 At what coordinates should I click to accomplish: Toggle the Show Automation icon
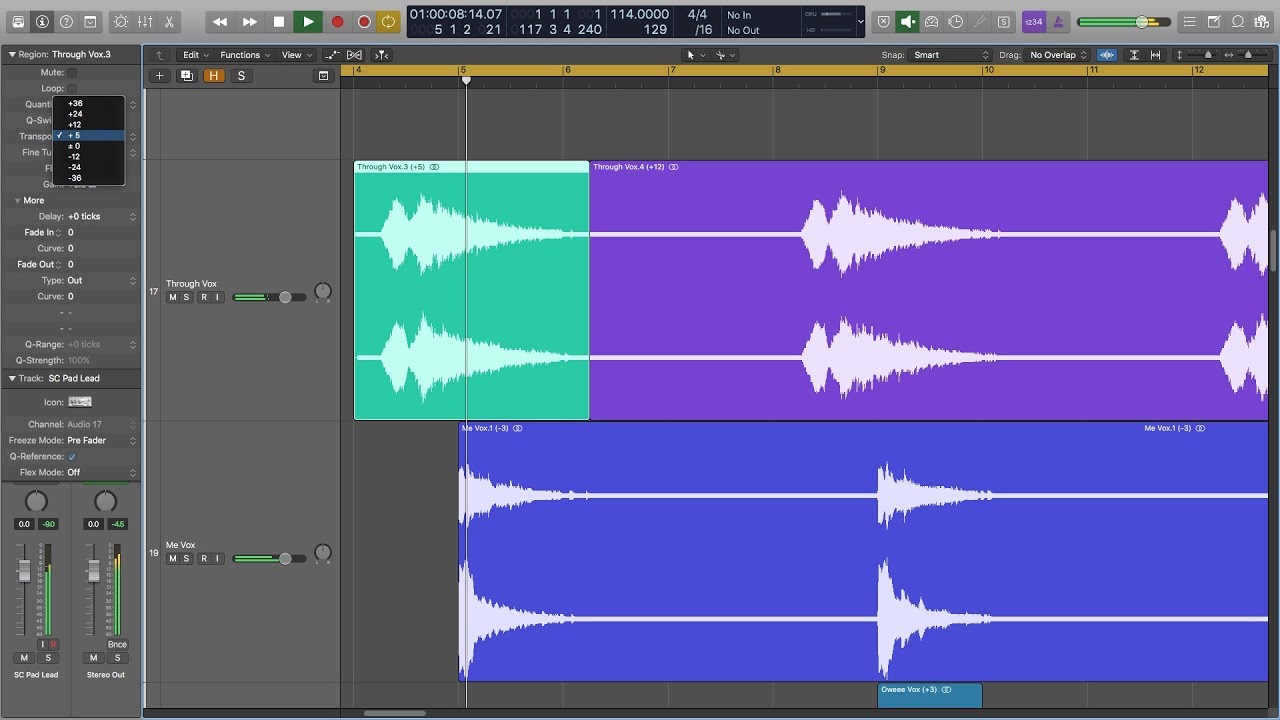pyautogui.click(x=332, y=55)
